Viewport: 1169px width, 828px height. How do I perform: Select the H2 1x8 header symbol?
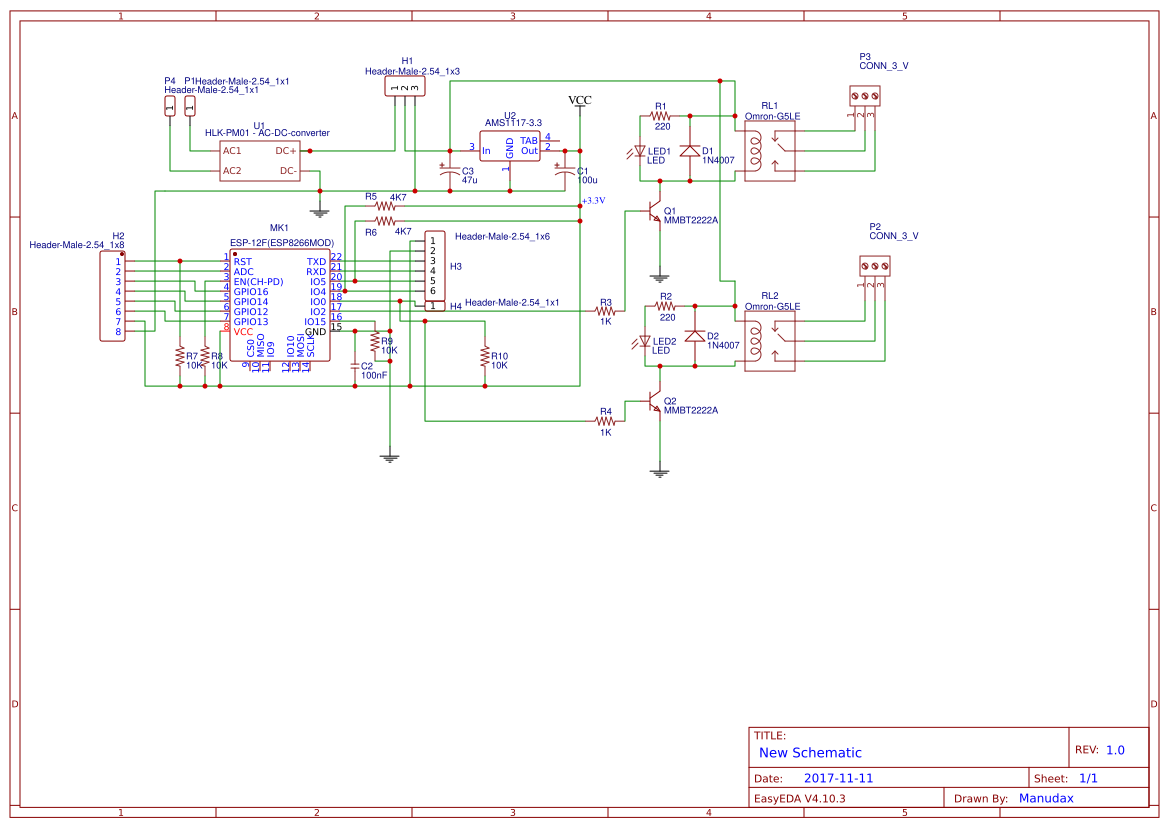pos(113,295)
